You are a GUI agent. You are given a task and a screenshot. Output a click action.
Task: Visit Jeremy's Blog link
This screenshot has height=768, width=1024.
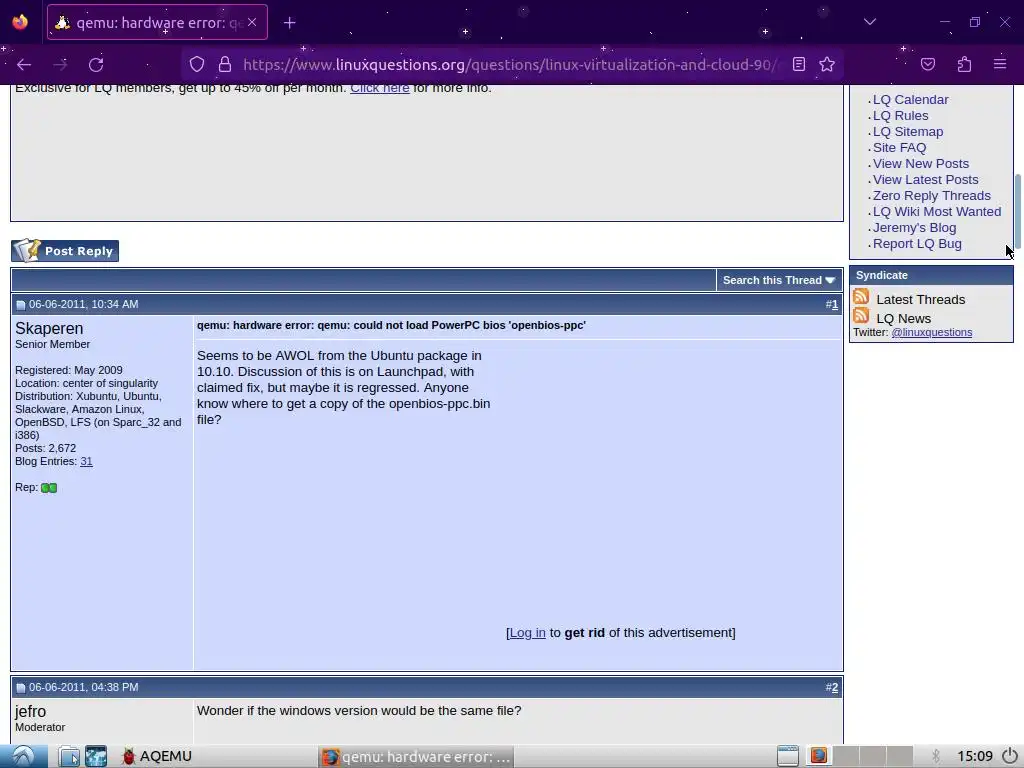pos(914,227)
